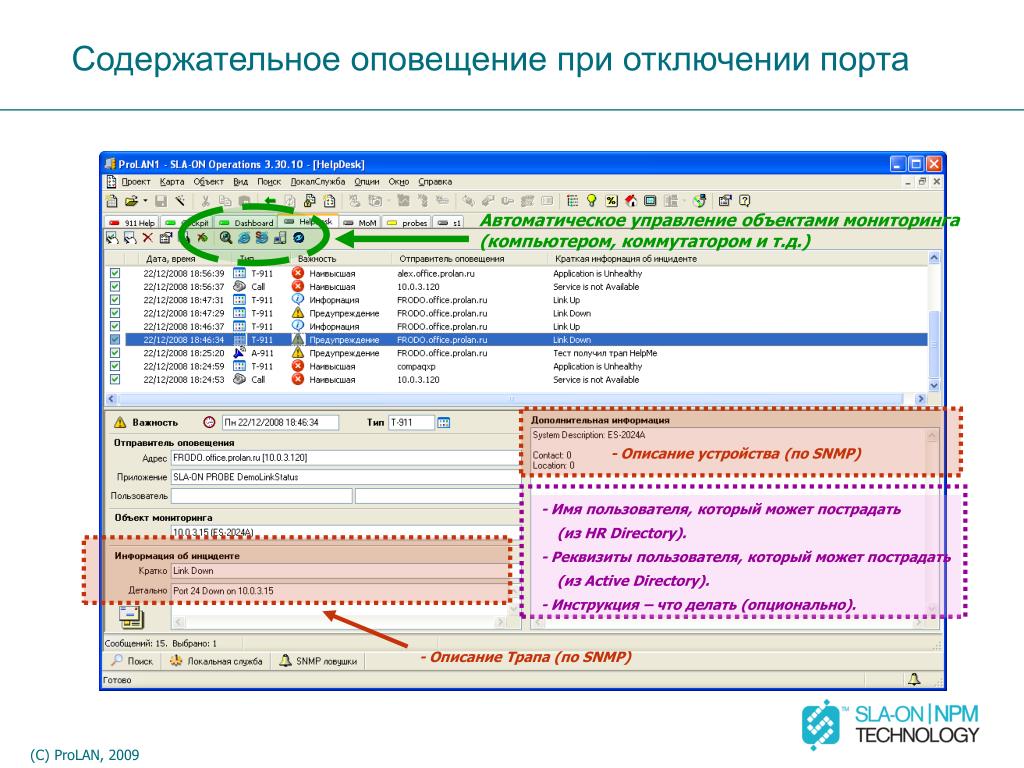The image size is (1024, 768).
Task: Switch to the Dashboard tab
Action: (x=246, y=223)
